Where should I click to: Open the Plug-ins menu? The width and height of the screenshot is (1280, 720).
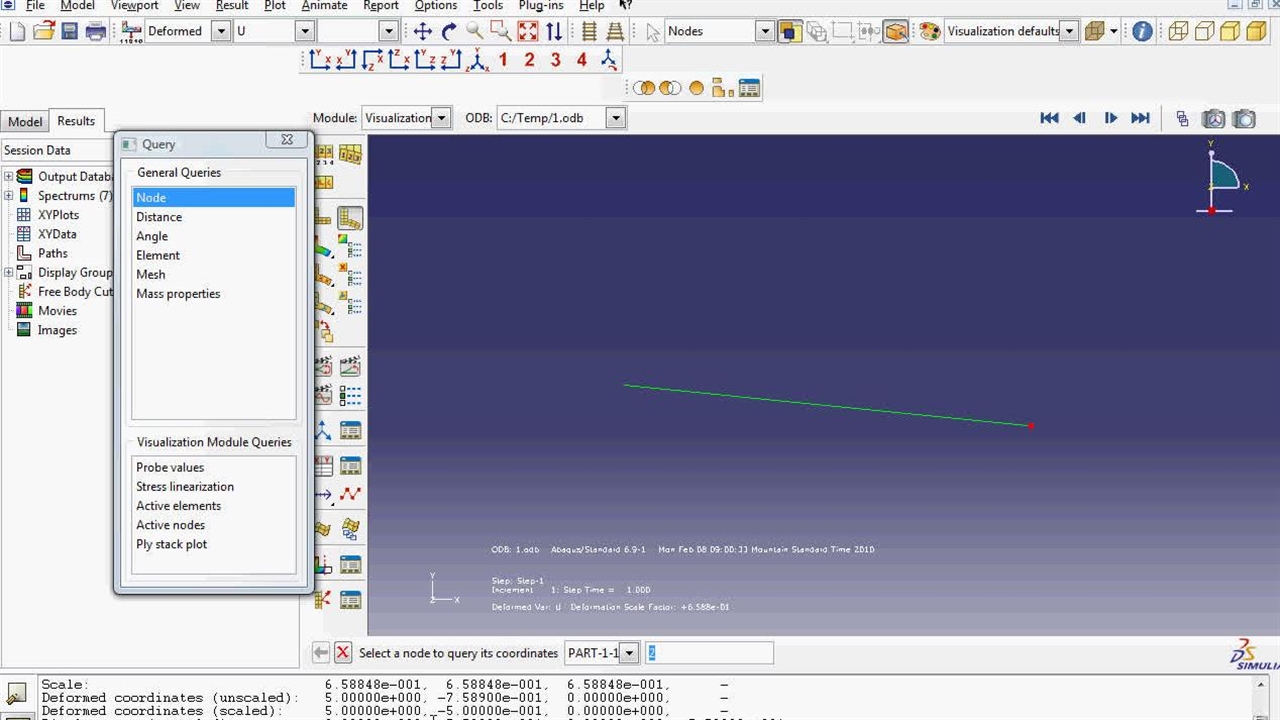click(x=540, y=6)
